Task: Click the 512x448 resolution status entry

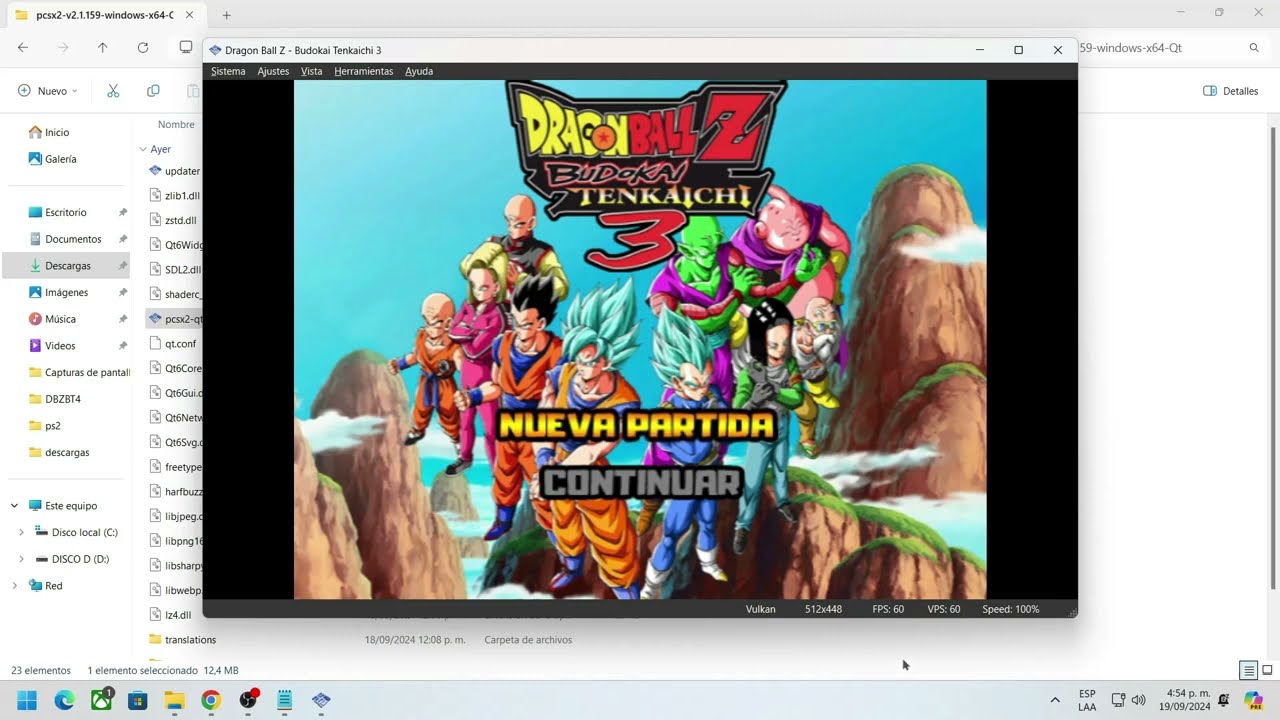Action: click(x=824, y=609)
